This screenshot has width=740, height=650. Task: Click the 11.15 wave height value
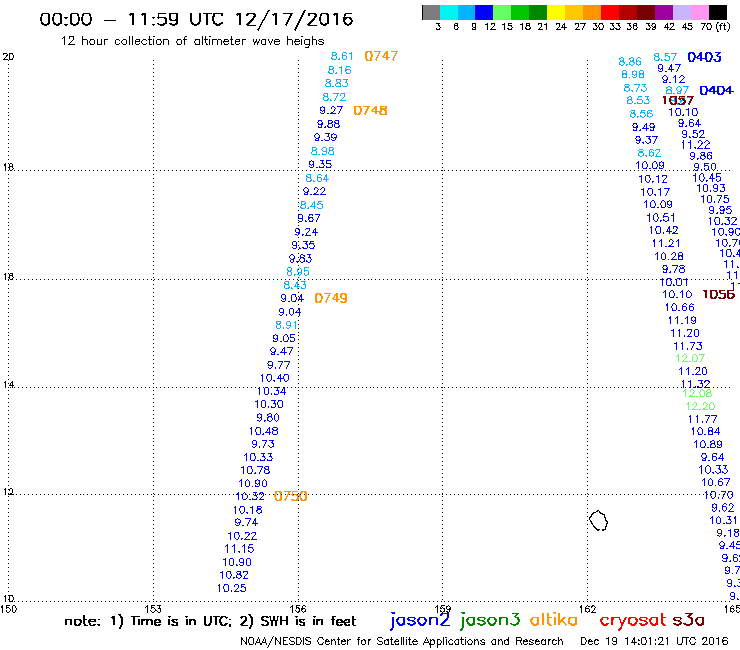tap(239, 549)
